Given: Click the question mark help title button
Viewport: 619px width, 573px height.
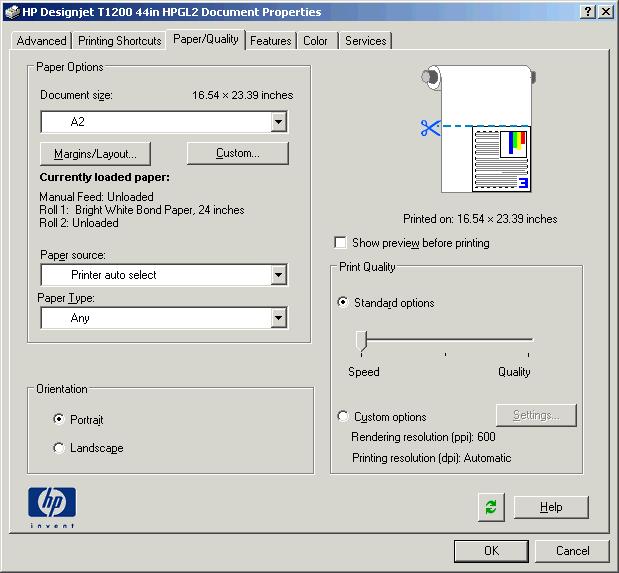Looking at the screenshot, I should (588, 12).
